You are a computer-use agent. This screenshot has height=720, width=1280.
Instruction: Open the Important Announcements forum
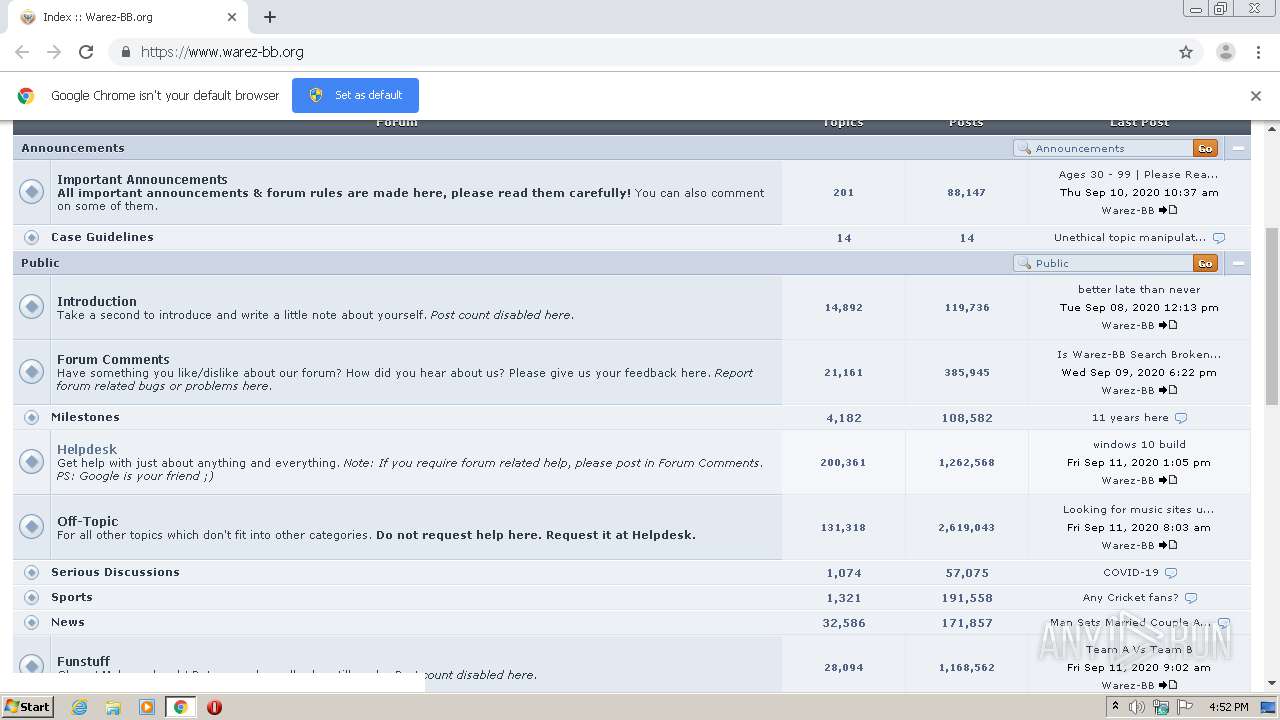(x=142, y=180)
